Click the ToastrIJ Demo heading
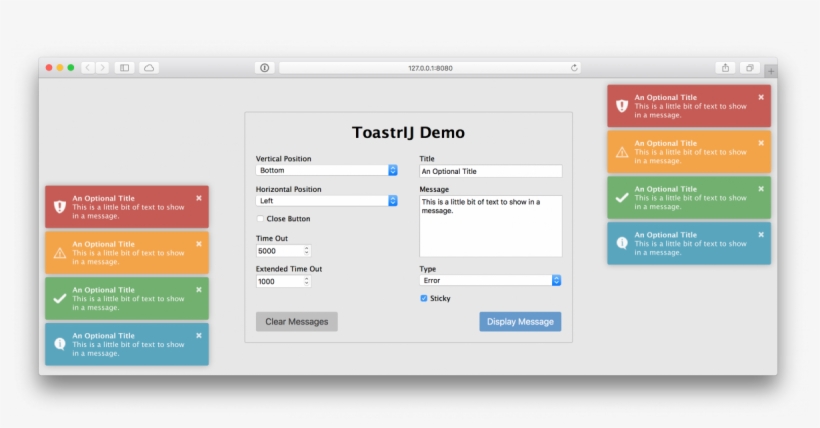Screen dimensions: 820x428 (x=408, y=132)
